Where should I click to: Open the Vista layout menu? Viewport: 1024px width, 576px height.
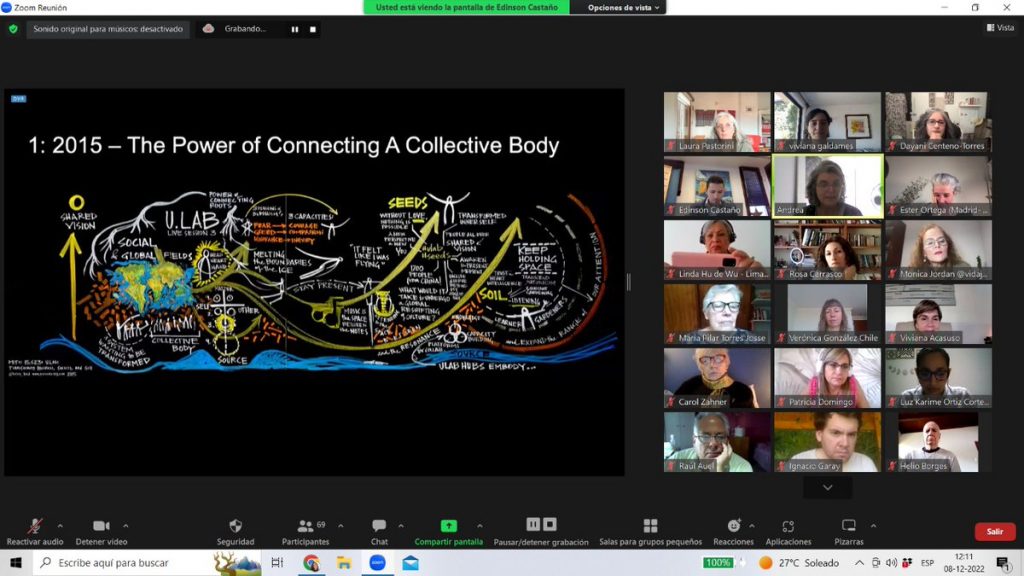[x=999, y=28]
